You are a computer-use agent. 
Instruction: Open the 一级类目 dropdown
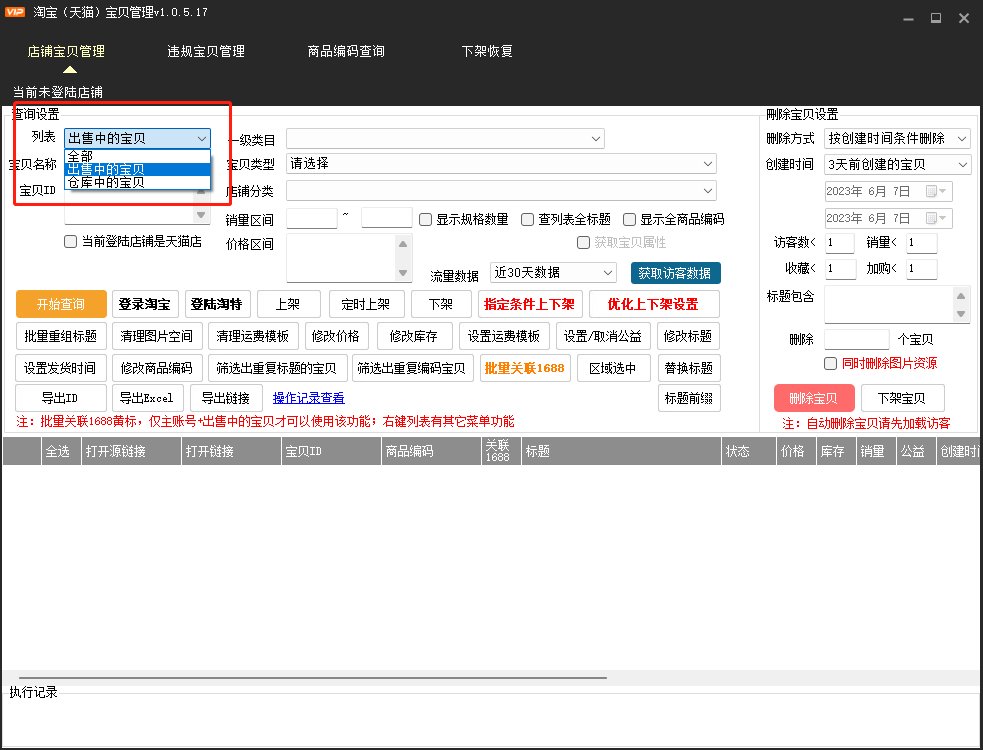pyautogui.click(x=445, y=139)
